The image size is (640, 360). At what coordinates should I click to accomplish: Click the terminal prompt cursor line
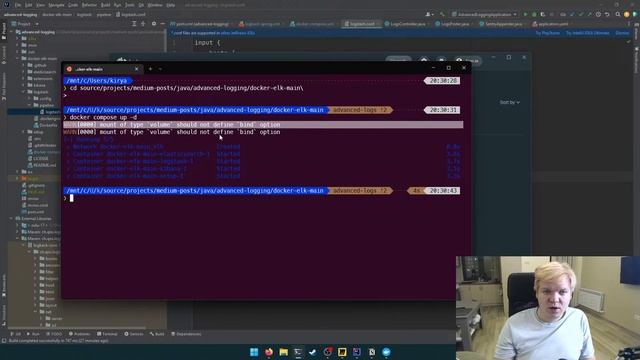71,198
